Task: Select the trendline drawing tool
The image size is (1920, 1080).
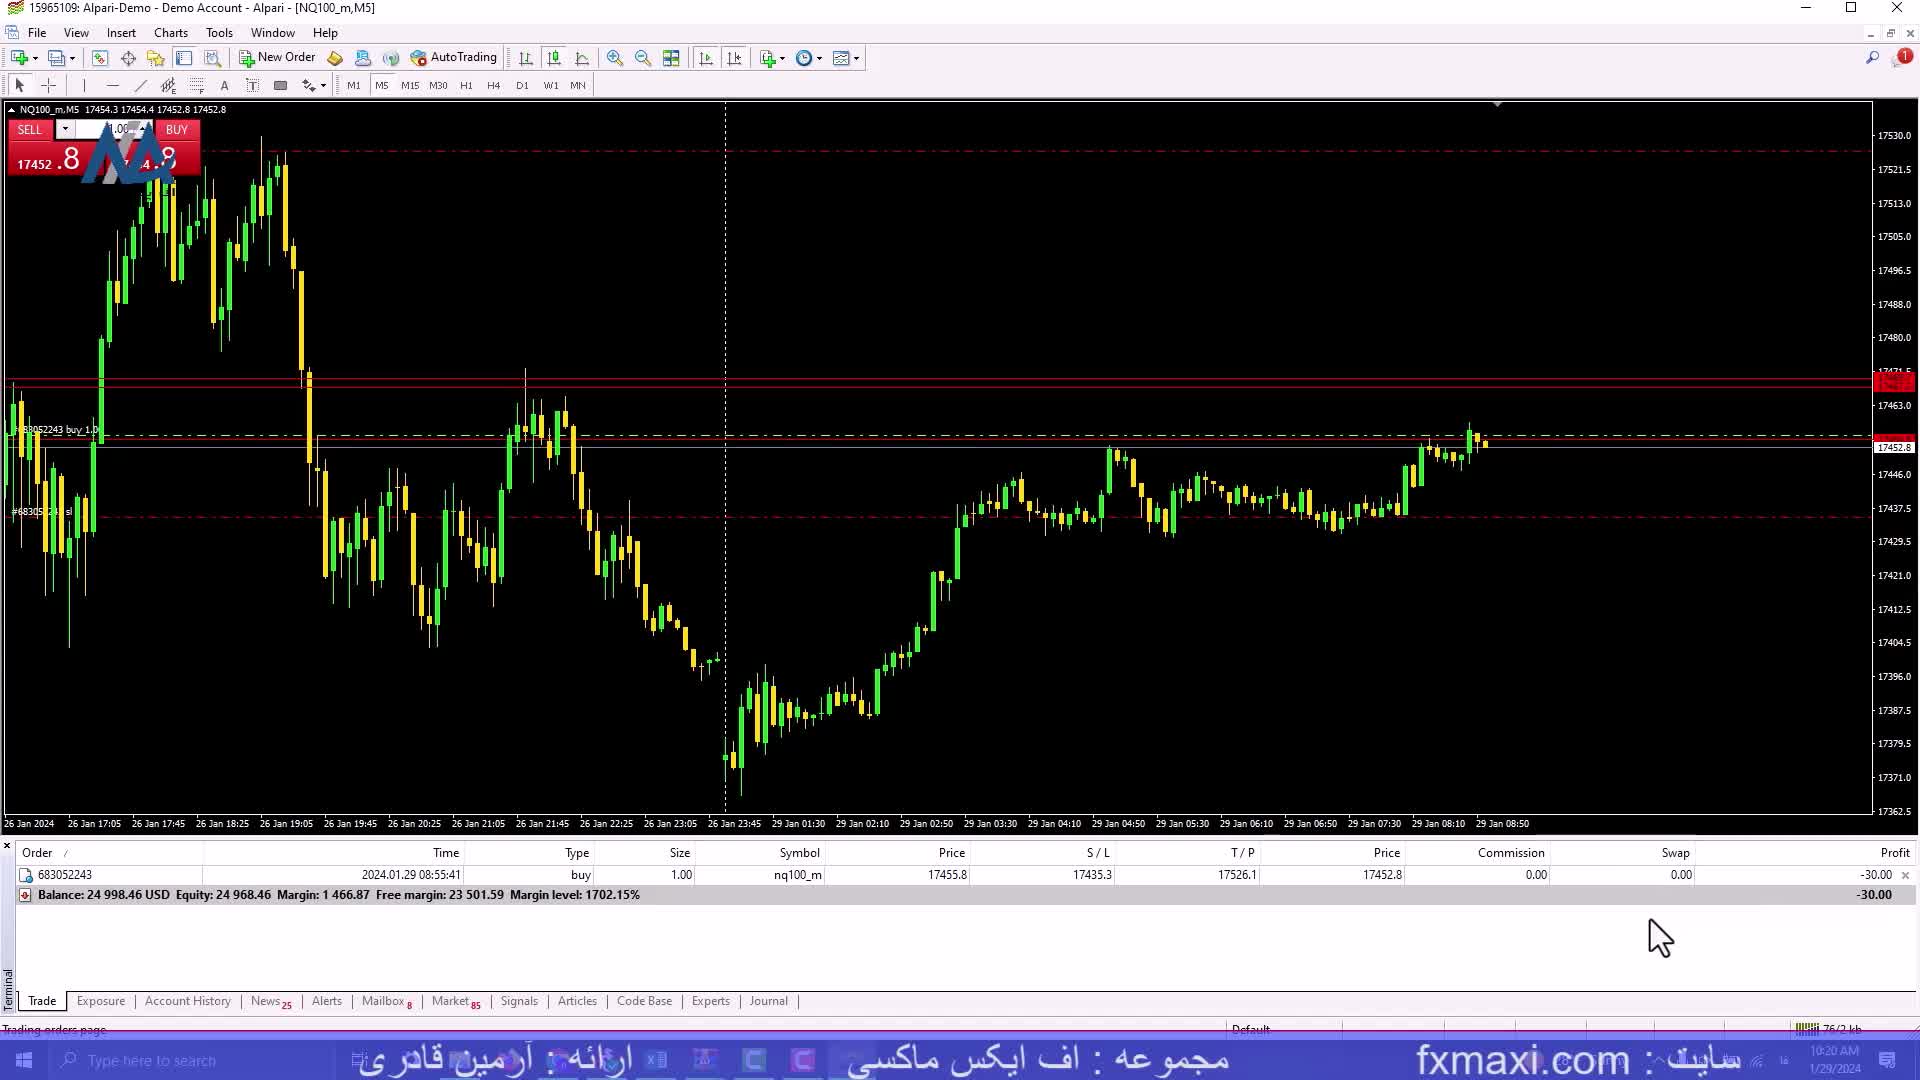Action: 140,85
